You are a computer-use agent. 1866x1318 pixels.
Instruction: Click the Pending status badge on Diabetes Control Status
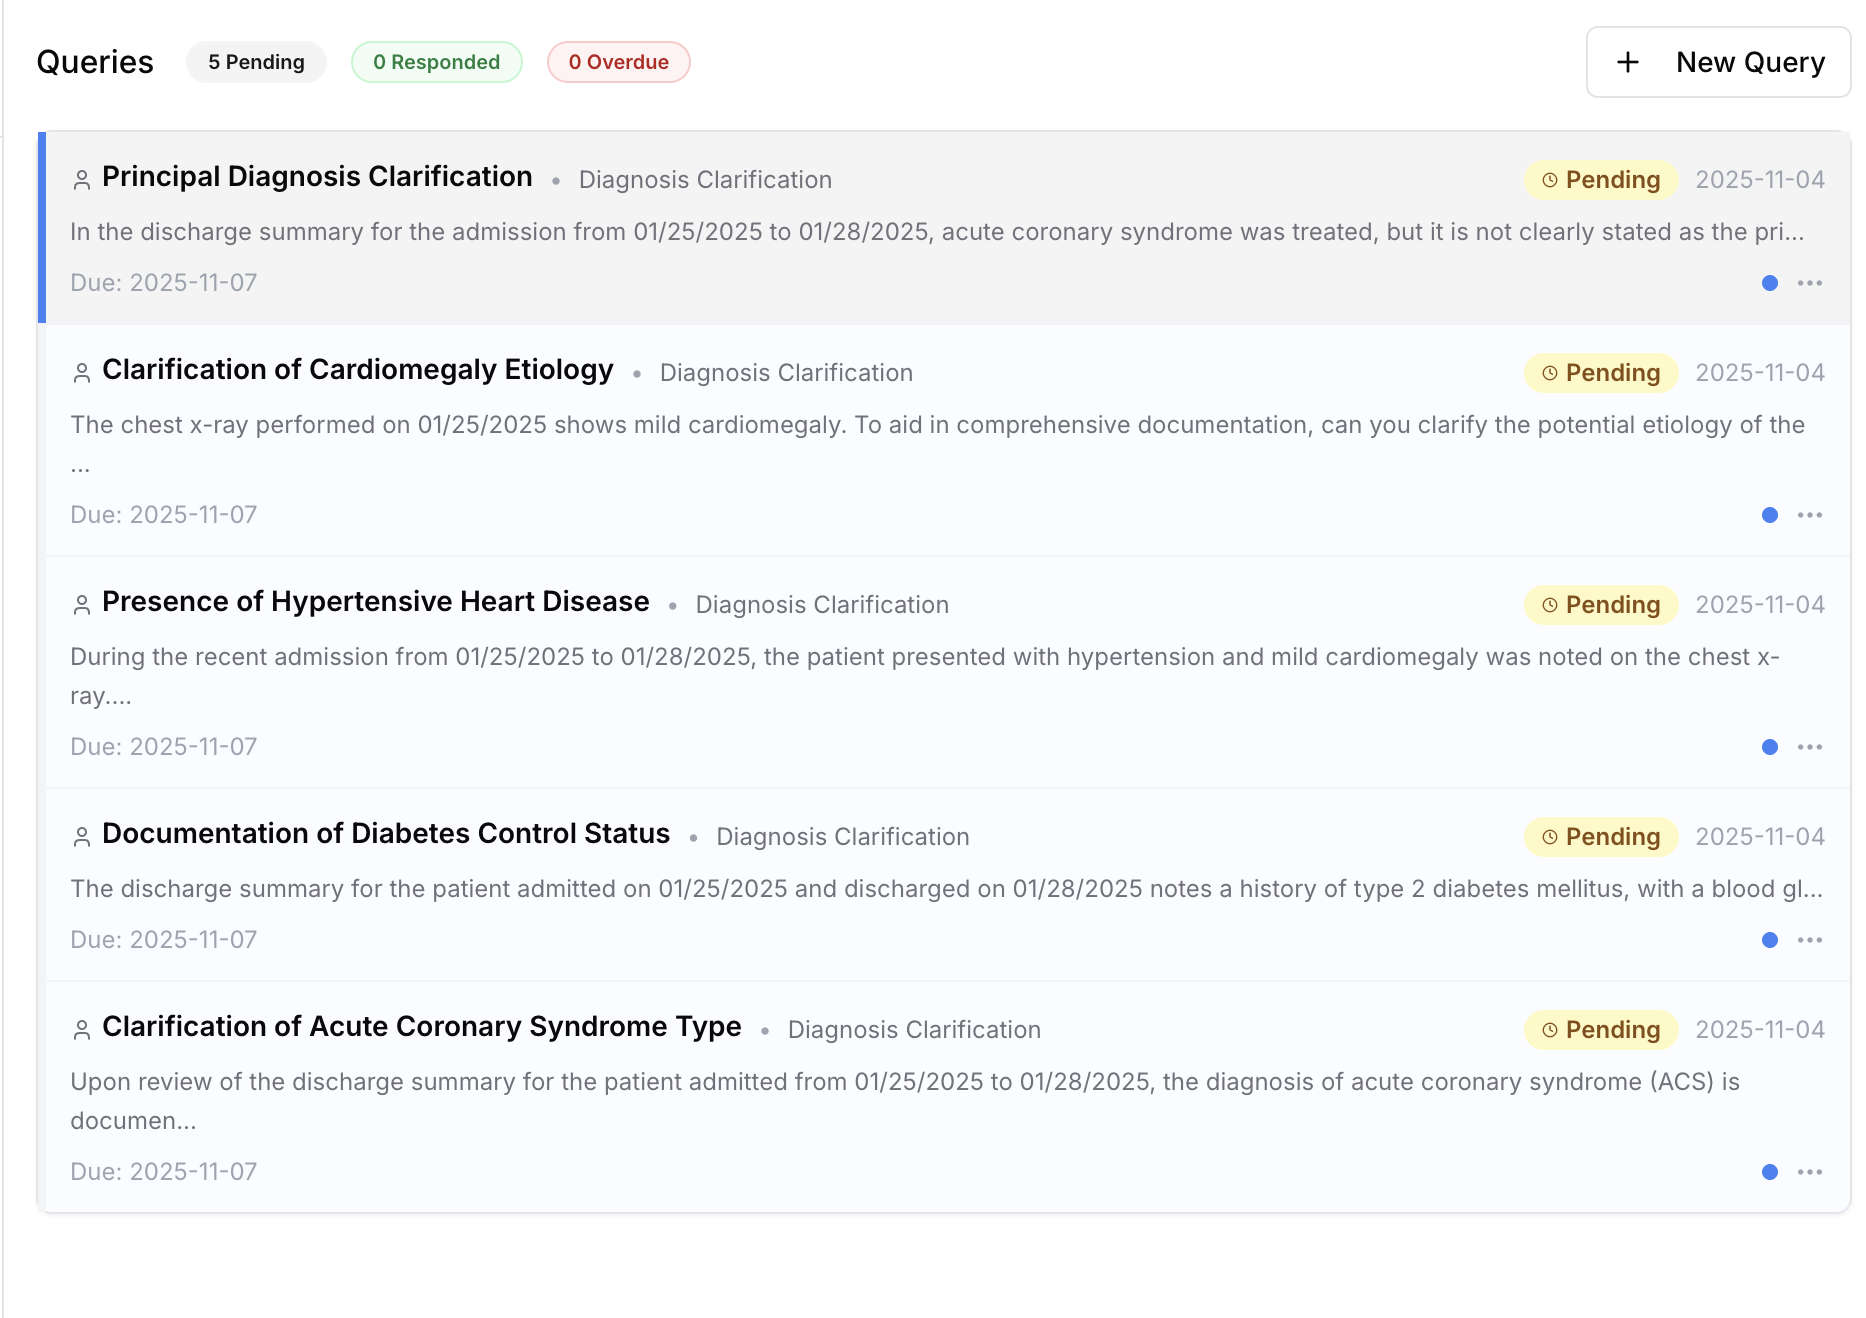[x=1600, y=837]
